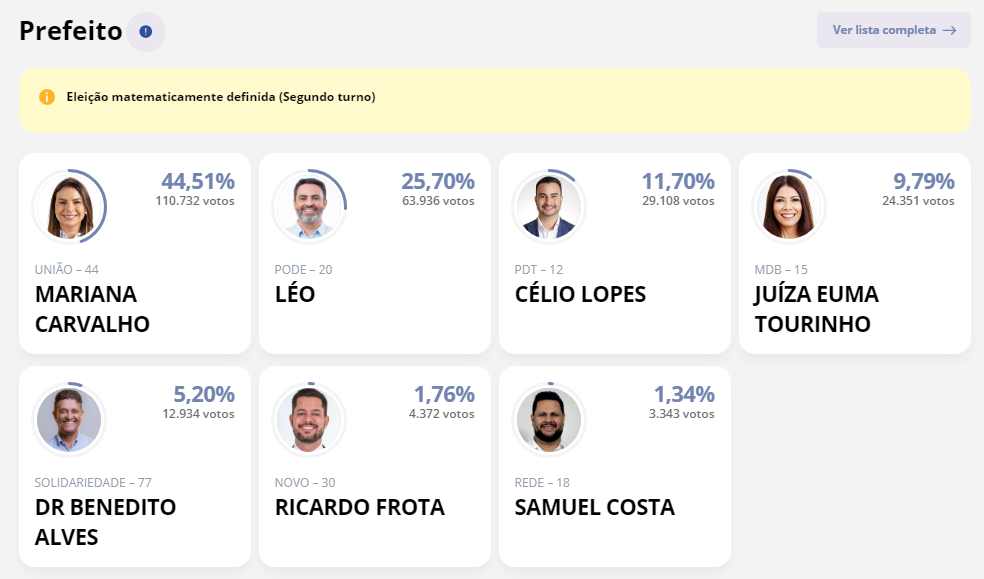Click the orange alert icon in yellow banner

47,97
